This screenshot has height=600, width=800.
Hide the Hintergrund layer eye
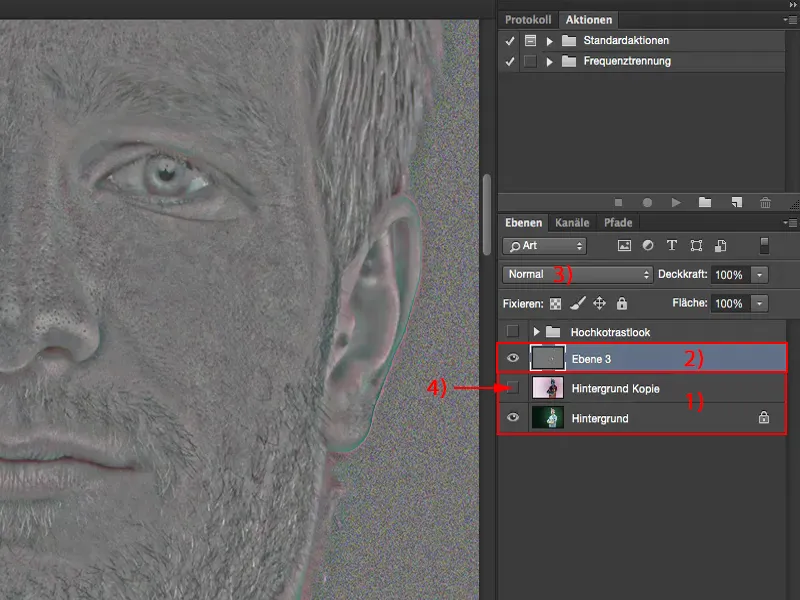click(513, 417)
